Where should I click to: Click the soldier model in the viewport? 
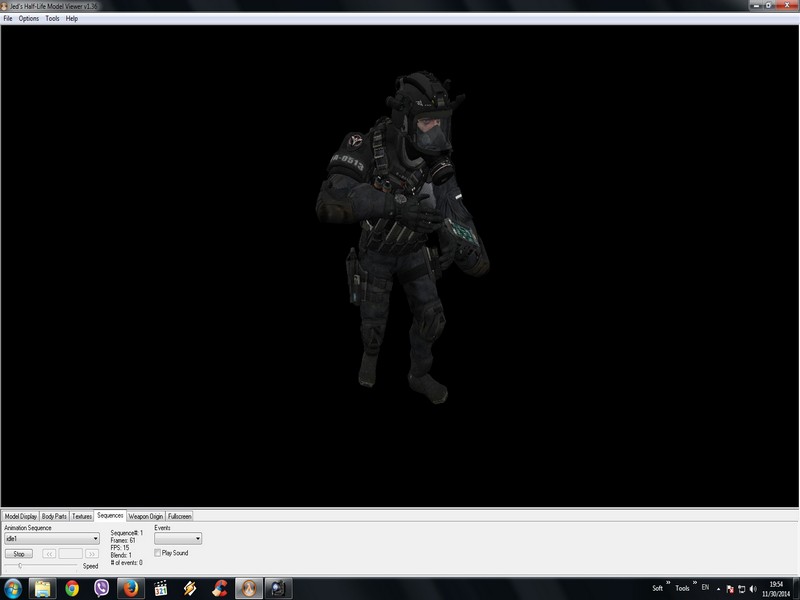tap(403, 237)
